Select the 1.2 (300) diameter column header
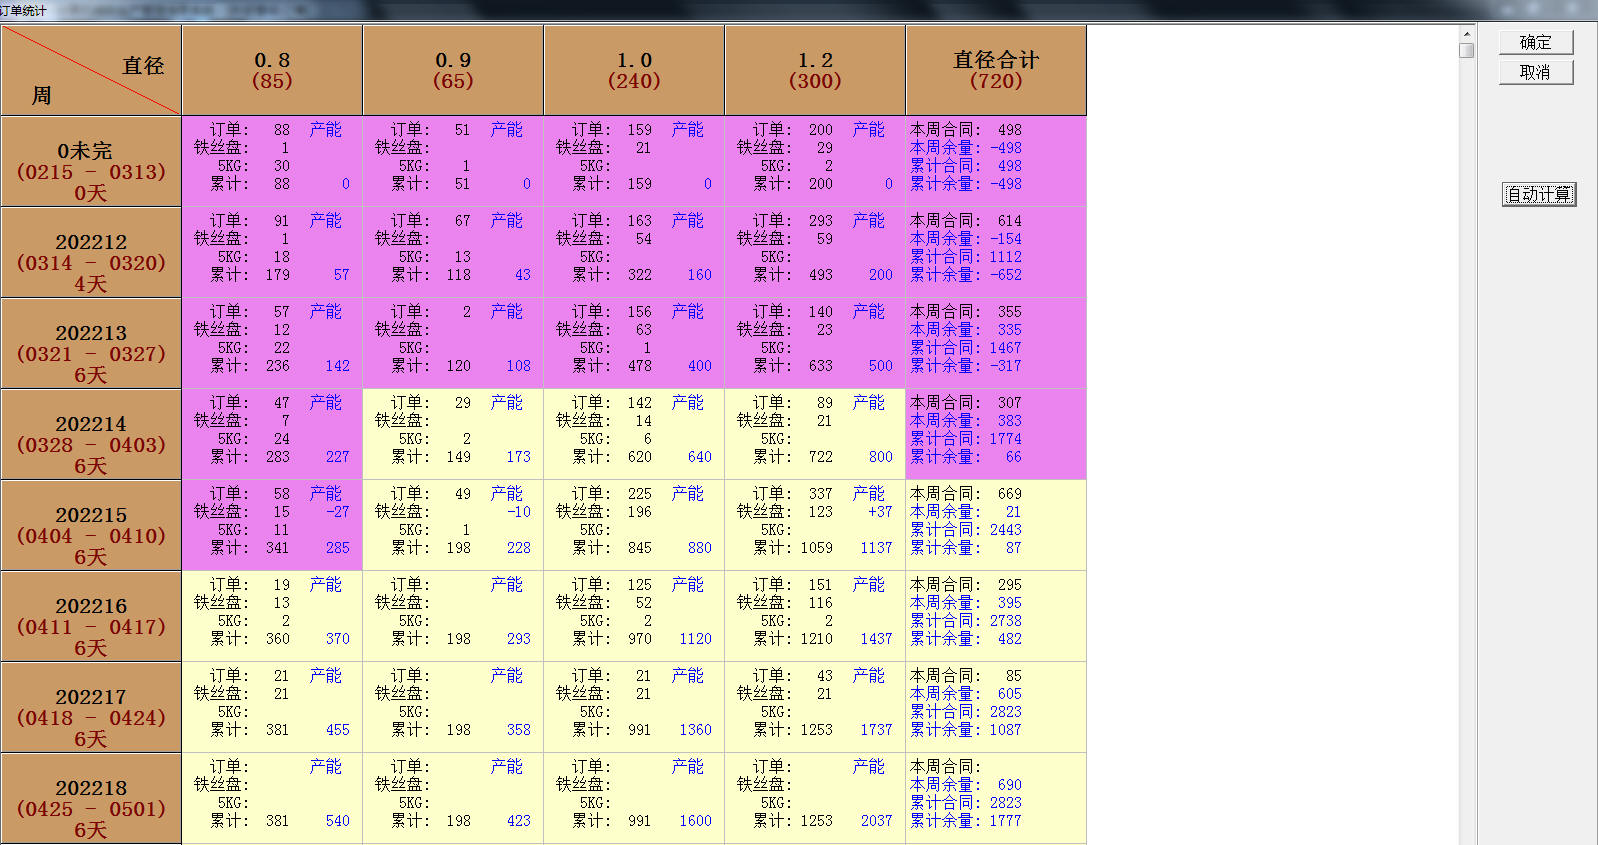Screen dimensions: 1598x845 tap(815, 70)
